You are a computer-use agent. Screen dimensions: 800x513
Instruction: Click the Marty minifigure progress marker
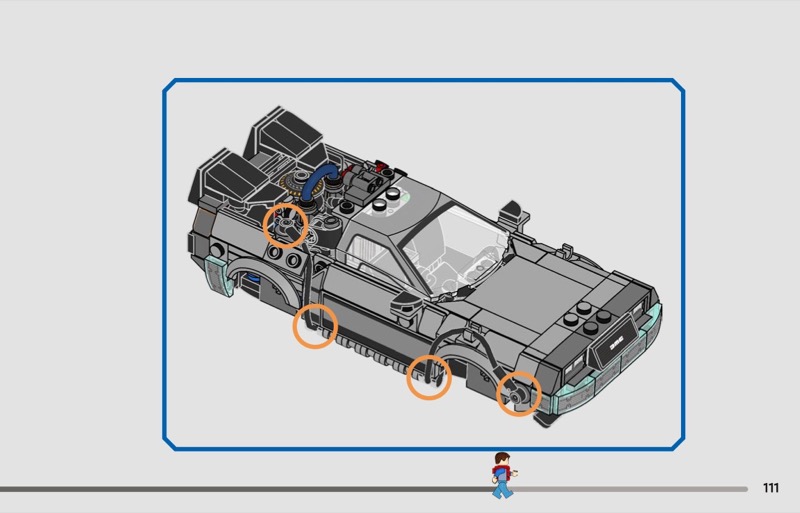[x=500, y=475]
